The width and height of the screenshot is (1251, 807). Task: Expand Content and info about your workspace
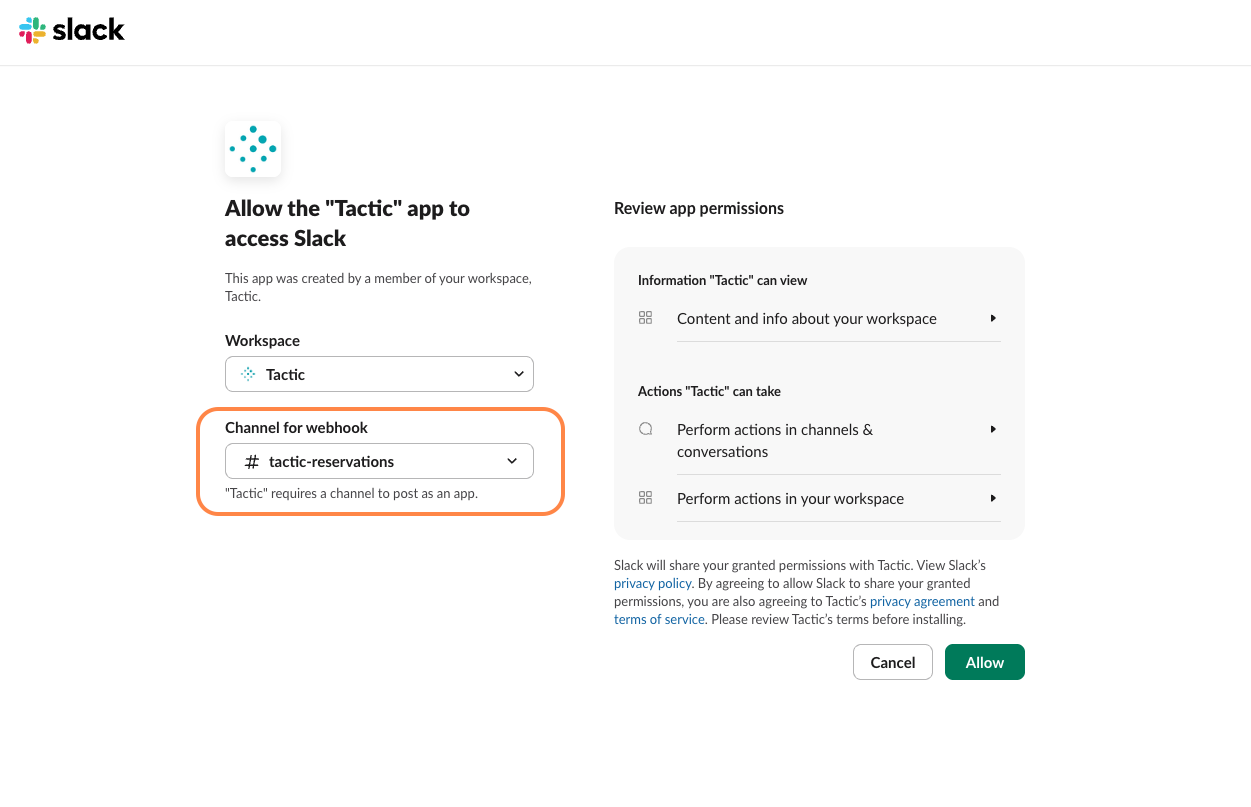pos(807,319)
